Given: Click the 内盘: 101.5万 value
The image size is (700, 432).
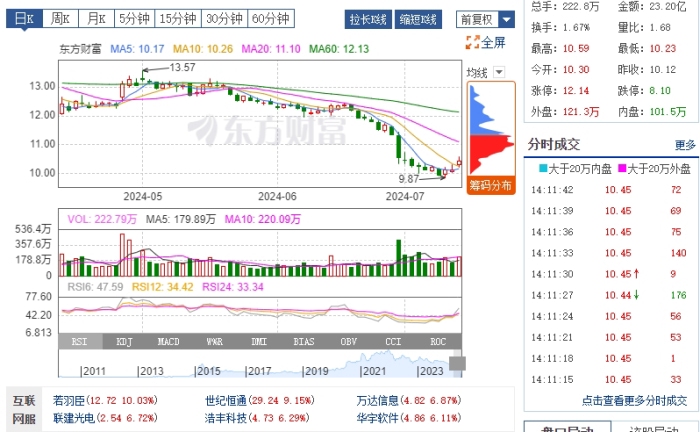Looking at the screenshot, I should click(x=668, y=112).
